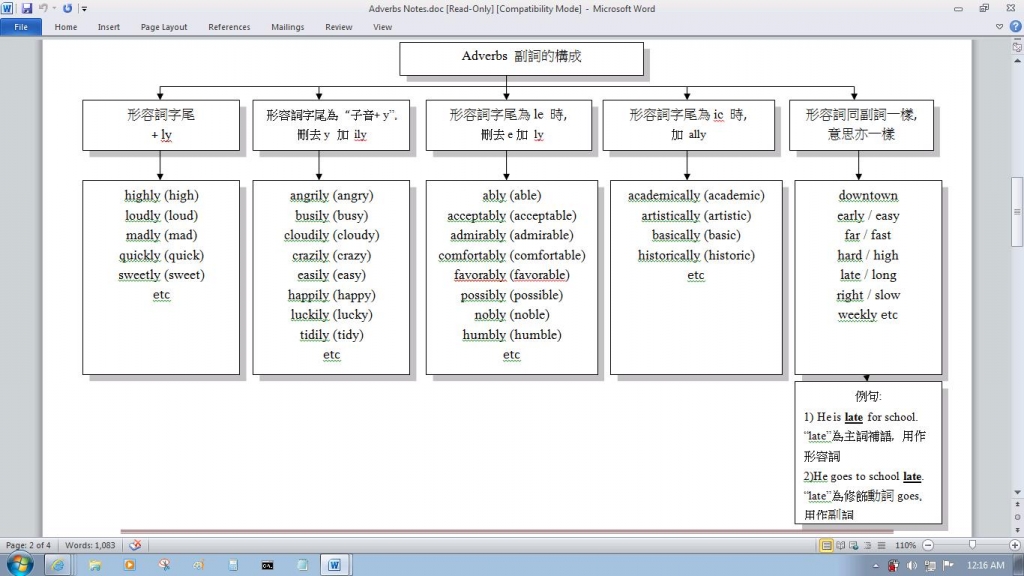Image resolution: width=1024 pixels, height=576 pixels.
Task: Click the zoom out minus button
Action: pos(928,545)
